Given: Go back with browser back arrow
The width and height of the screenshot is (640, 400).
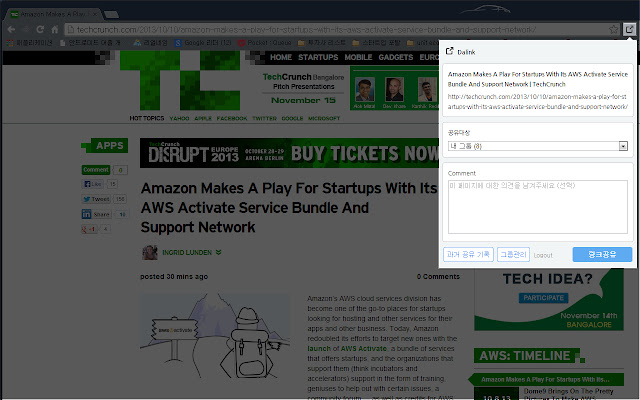Looking at the screenshot, I should [x=11, y=29].
